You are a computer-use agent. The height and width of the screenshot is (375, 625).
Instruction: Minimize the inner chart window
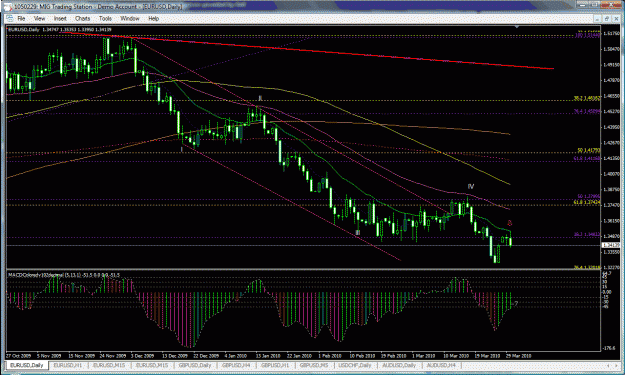click(597, 18)
